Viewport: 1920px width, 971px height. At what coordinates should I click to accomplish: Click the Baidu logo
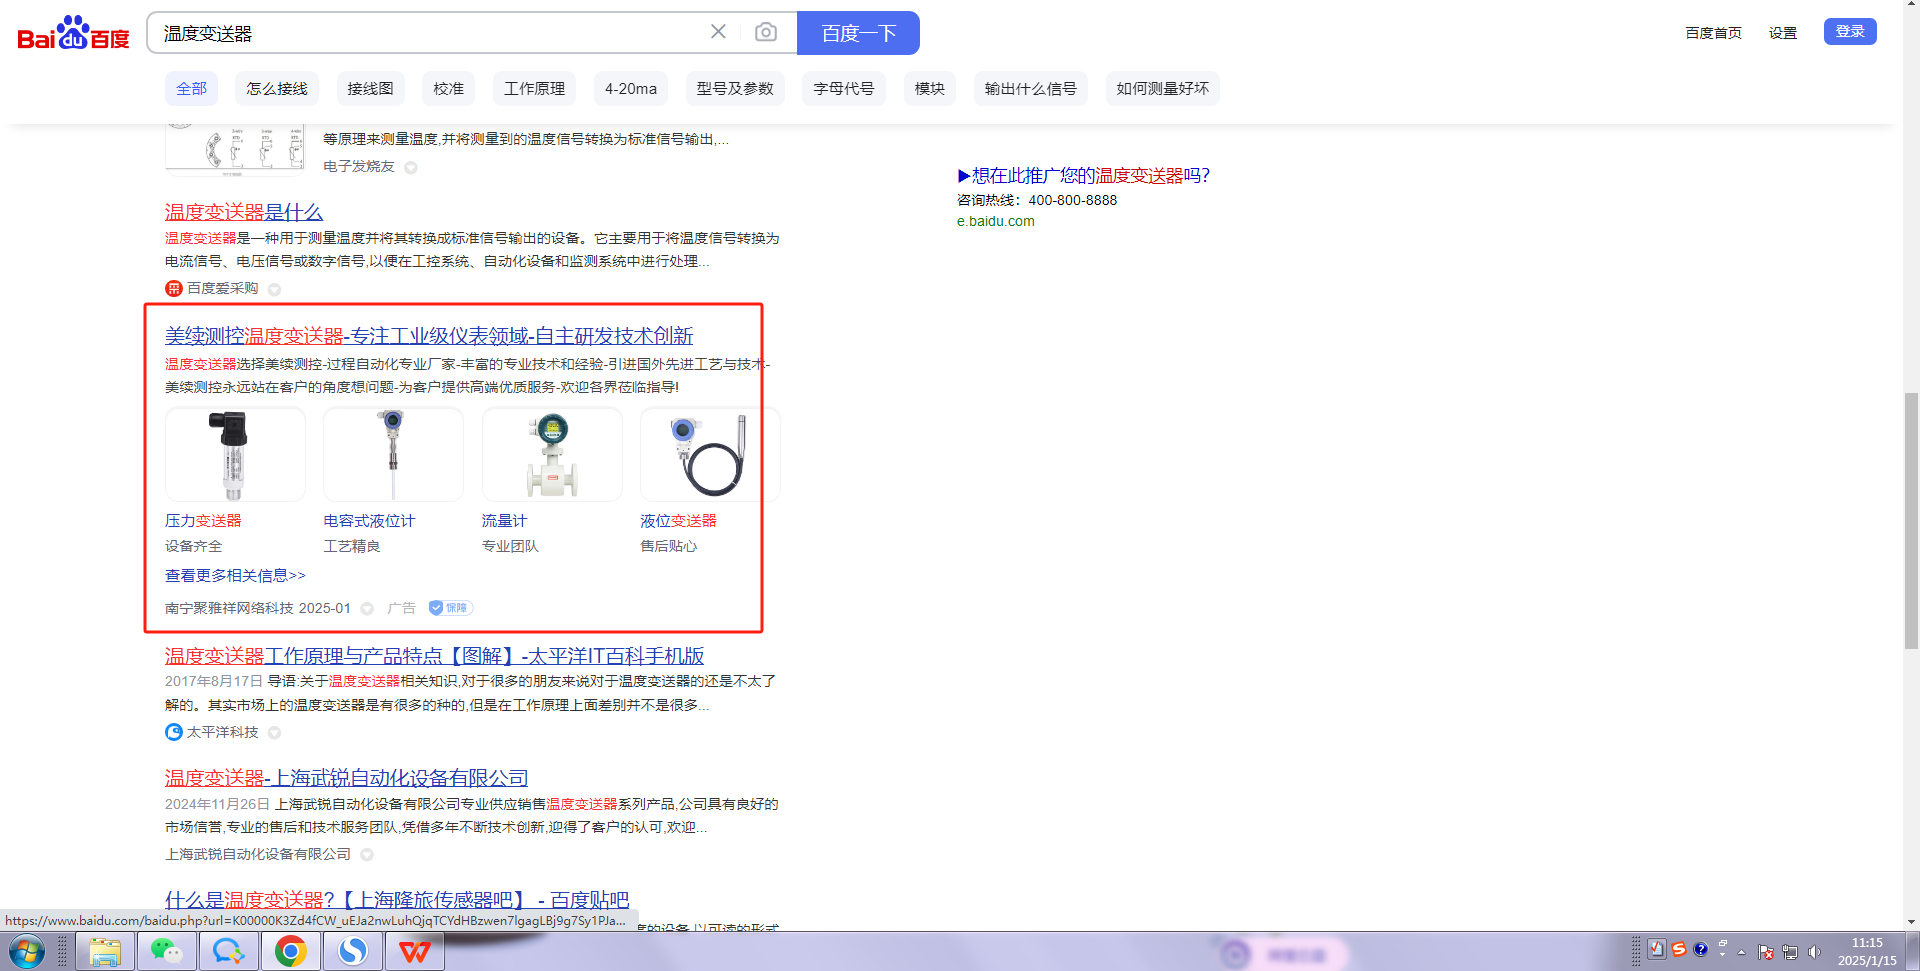click(73, 33)
